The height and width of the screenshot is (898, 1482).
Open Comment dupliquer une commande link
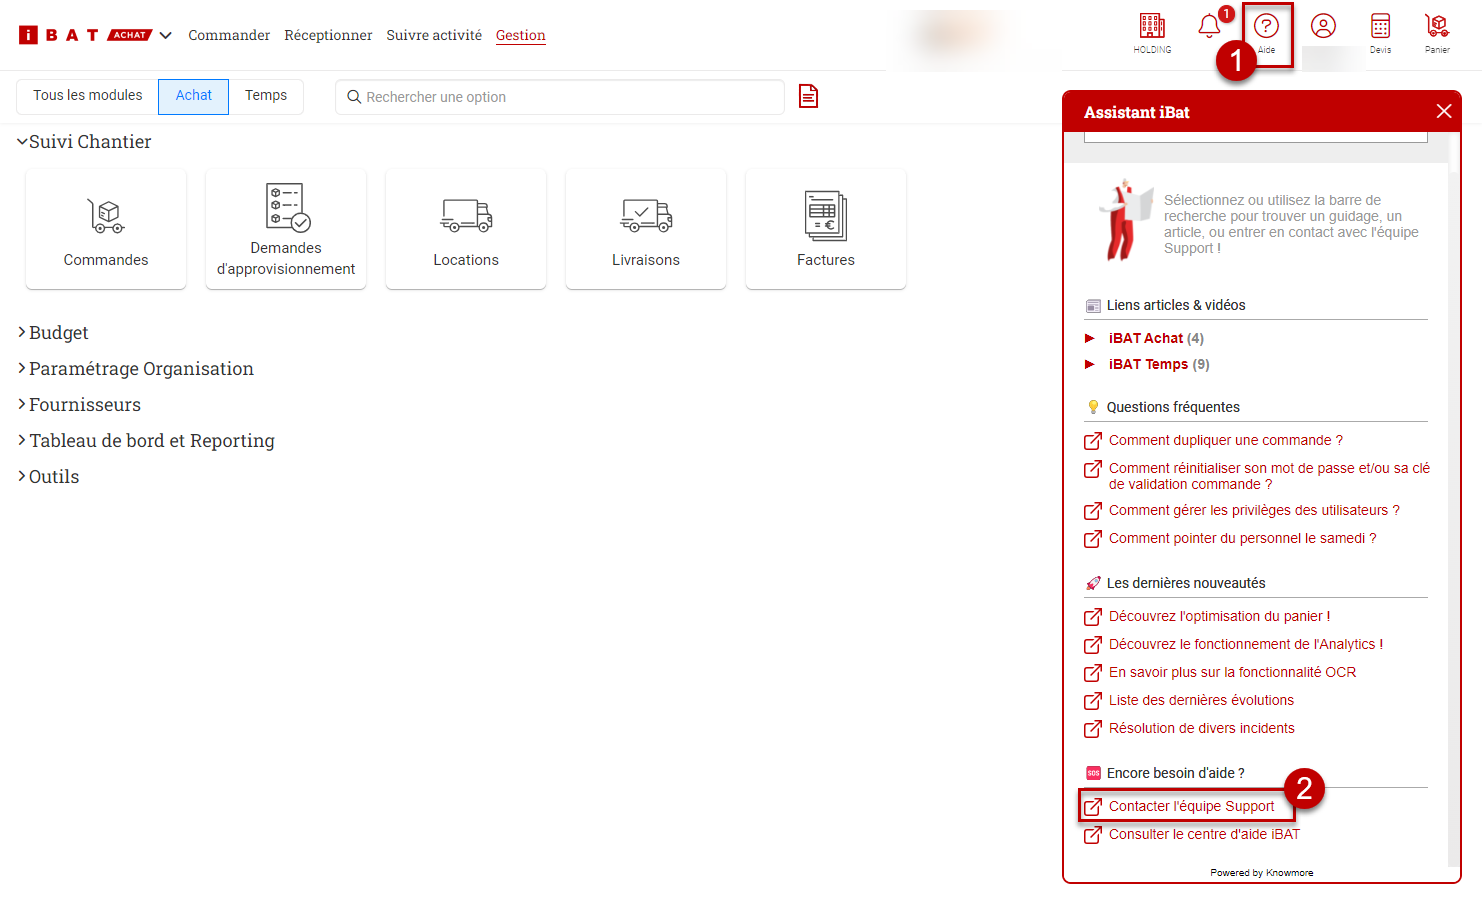1225,440
